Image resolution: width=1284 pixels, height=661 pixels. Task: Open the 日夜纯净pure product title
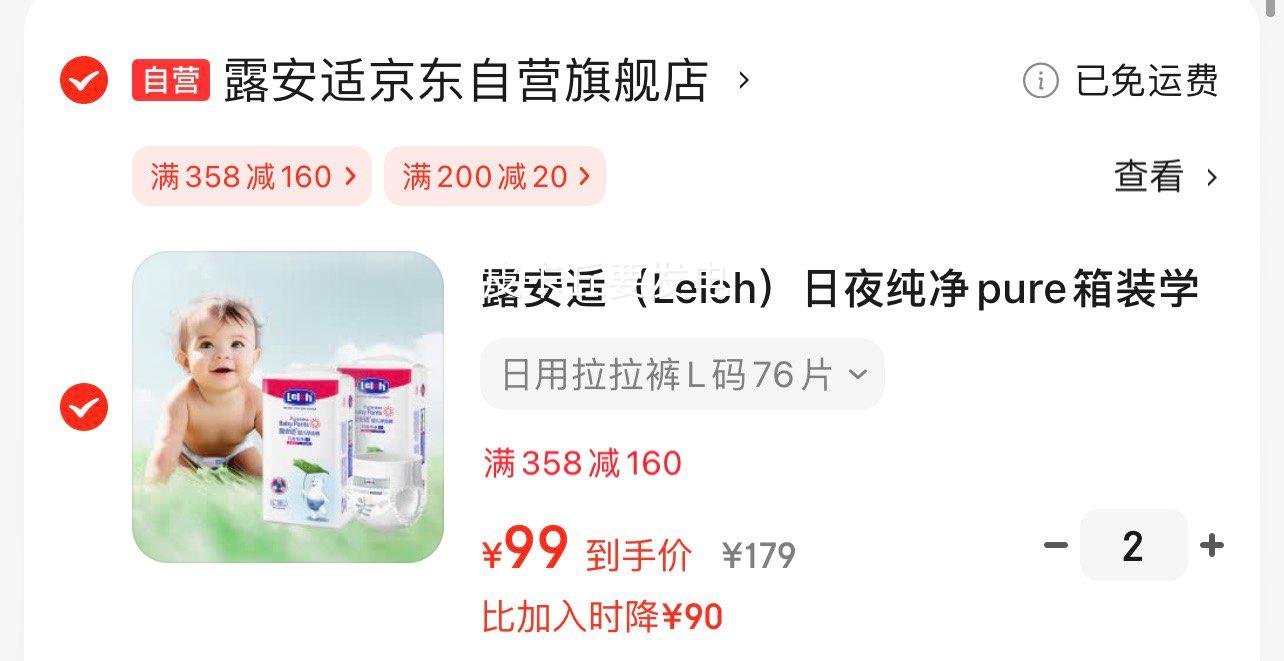click(x=840, y=289)
